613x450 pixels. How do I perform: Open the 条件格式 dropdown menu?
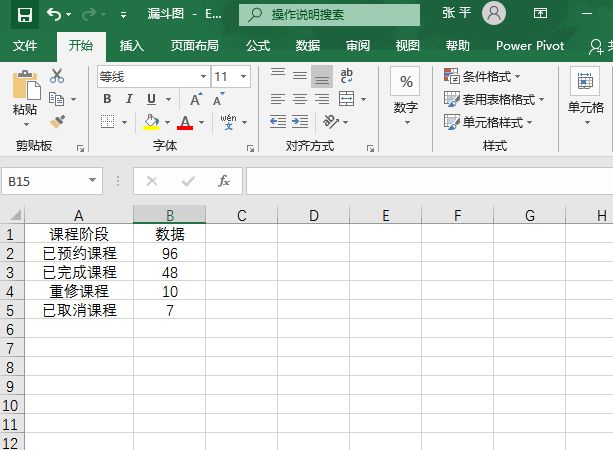click(493, 76)
